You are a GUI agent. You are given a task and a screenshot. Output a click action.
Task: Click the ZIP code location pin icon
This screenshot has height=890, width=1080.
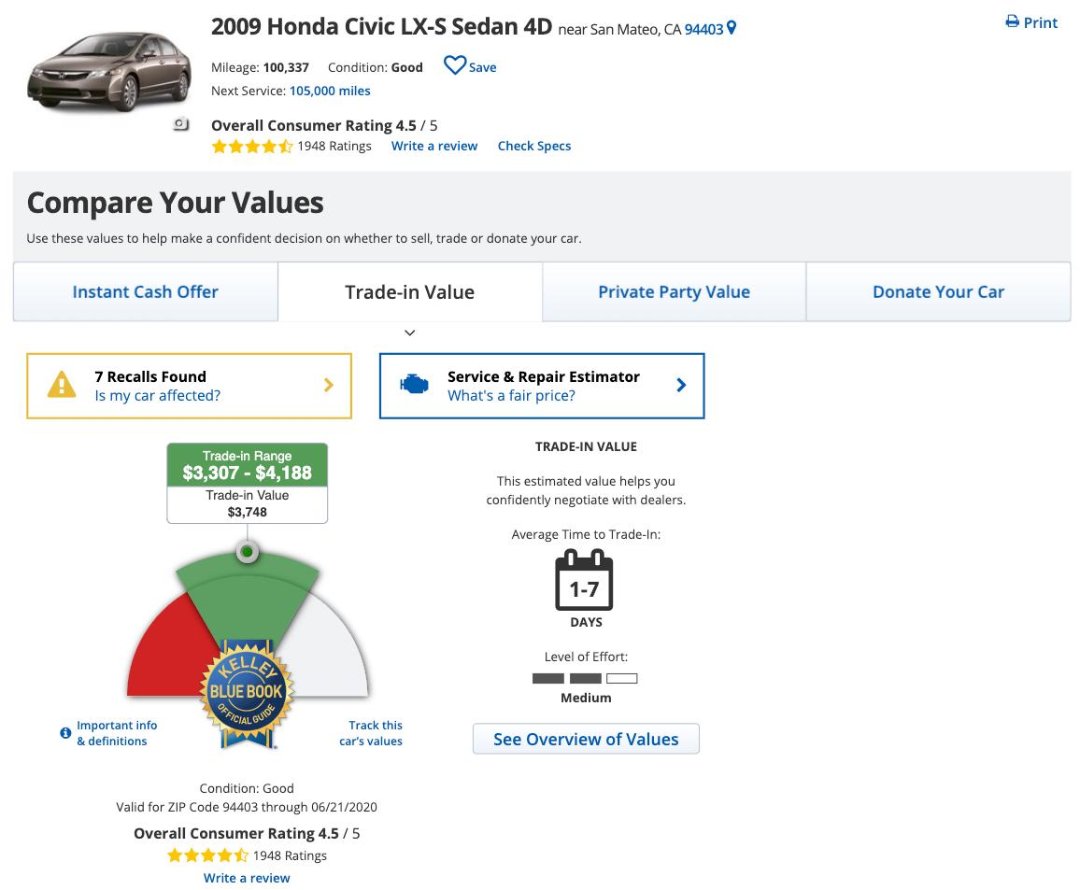732,29
